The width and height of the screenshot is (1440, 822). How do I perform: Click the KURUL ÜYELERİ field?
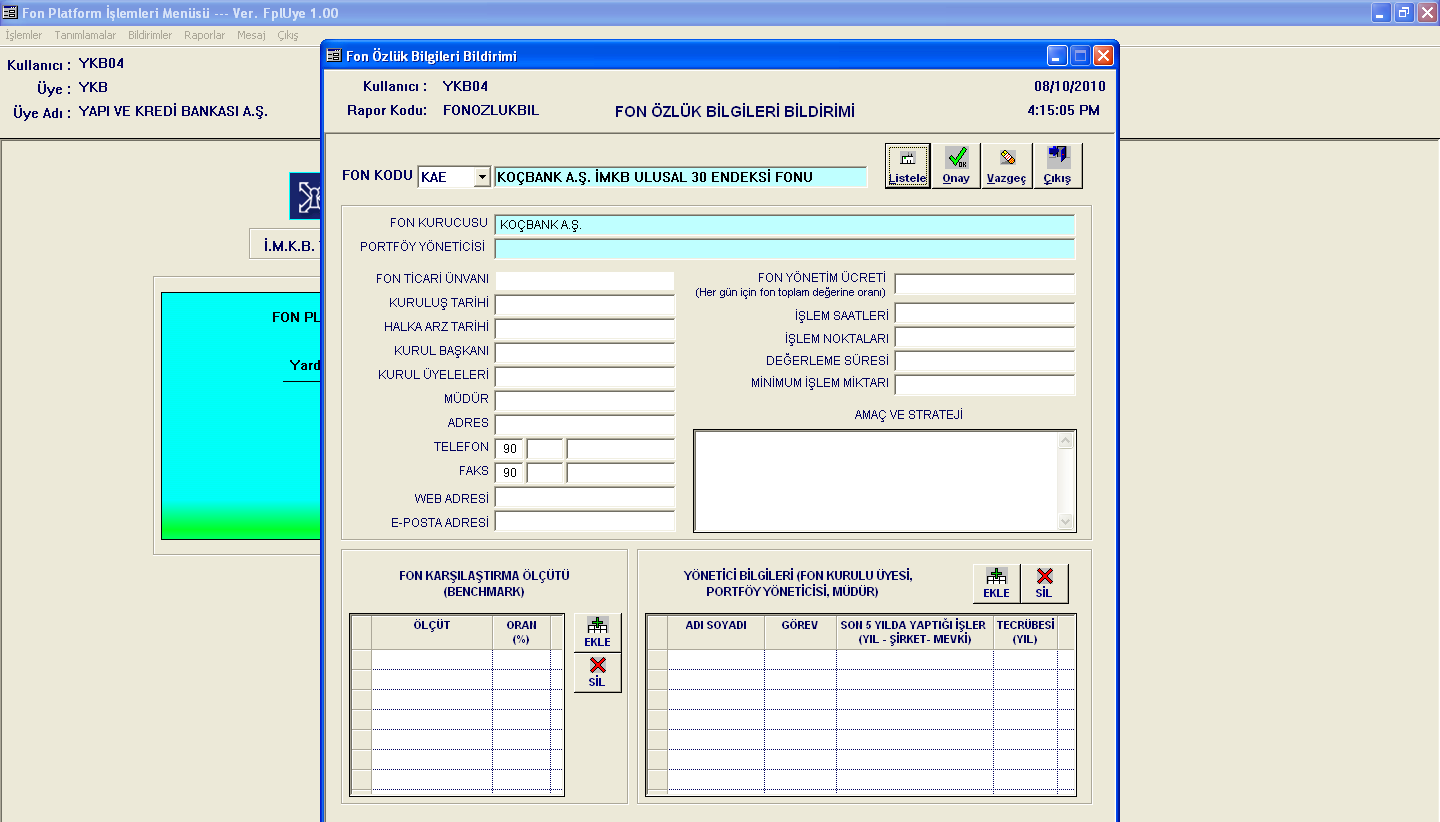point(585,377)
